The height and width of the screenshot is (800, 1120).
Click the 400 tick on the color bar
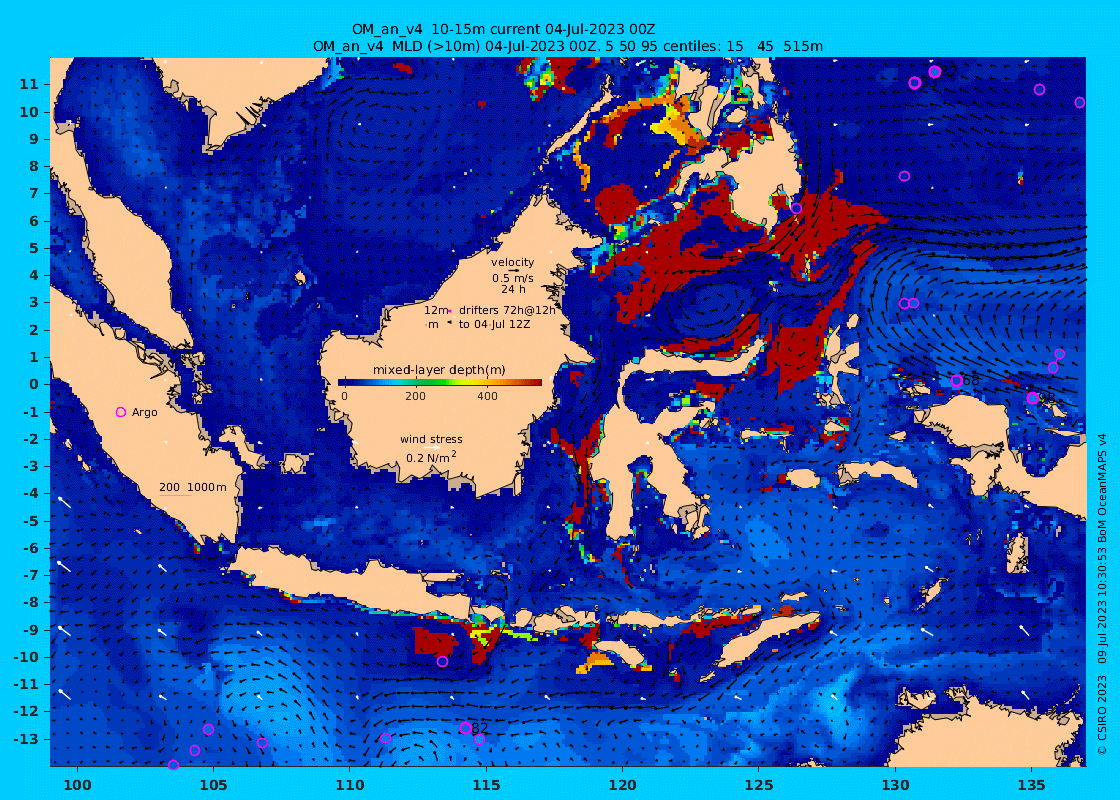click(487, 396)
